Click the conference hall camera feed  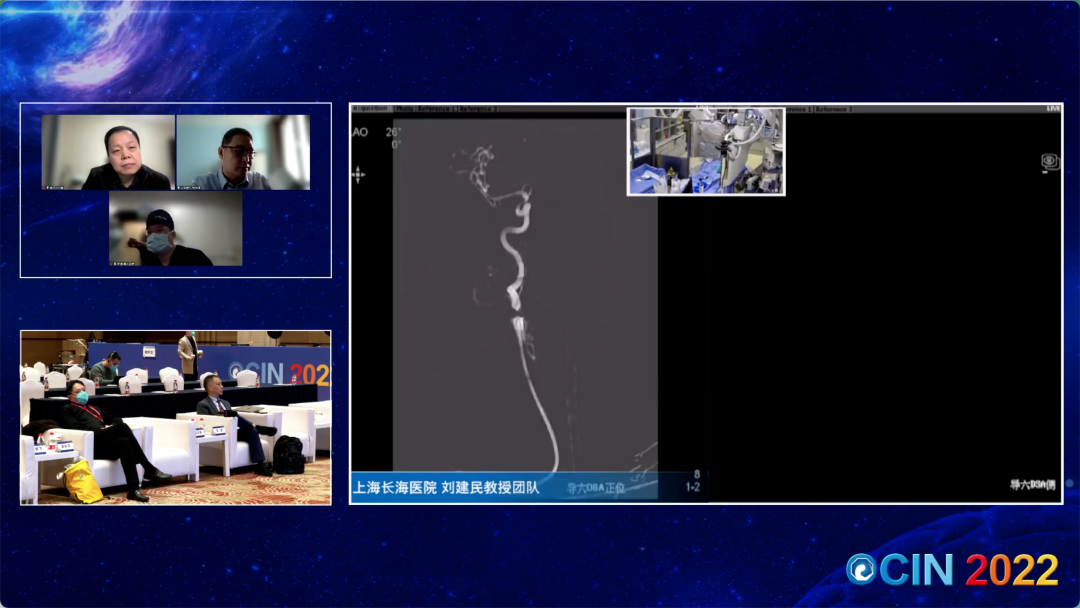(175, 417)
